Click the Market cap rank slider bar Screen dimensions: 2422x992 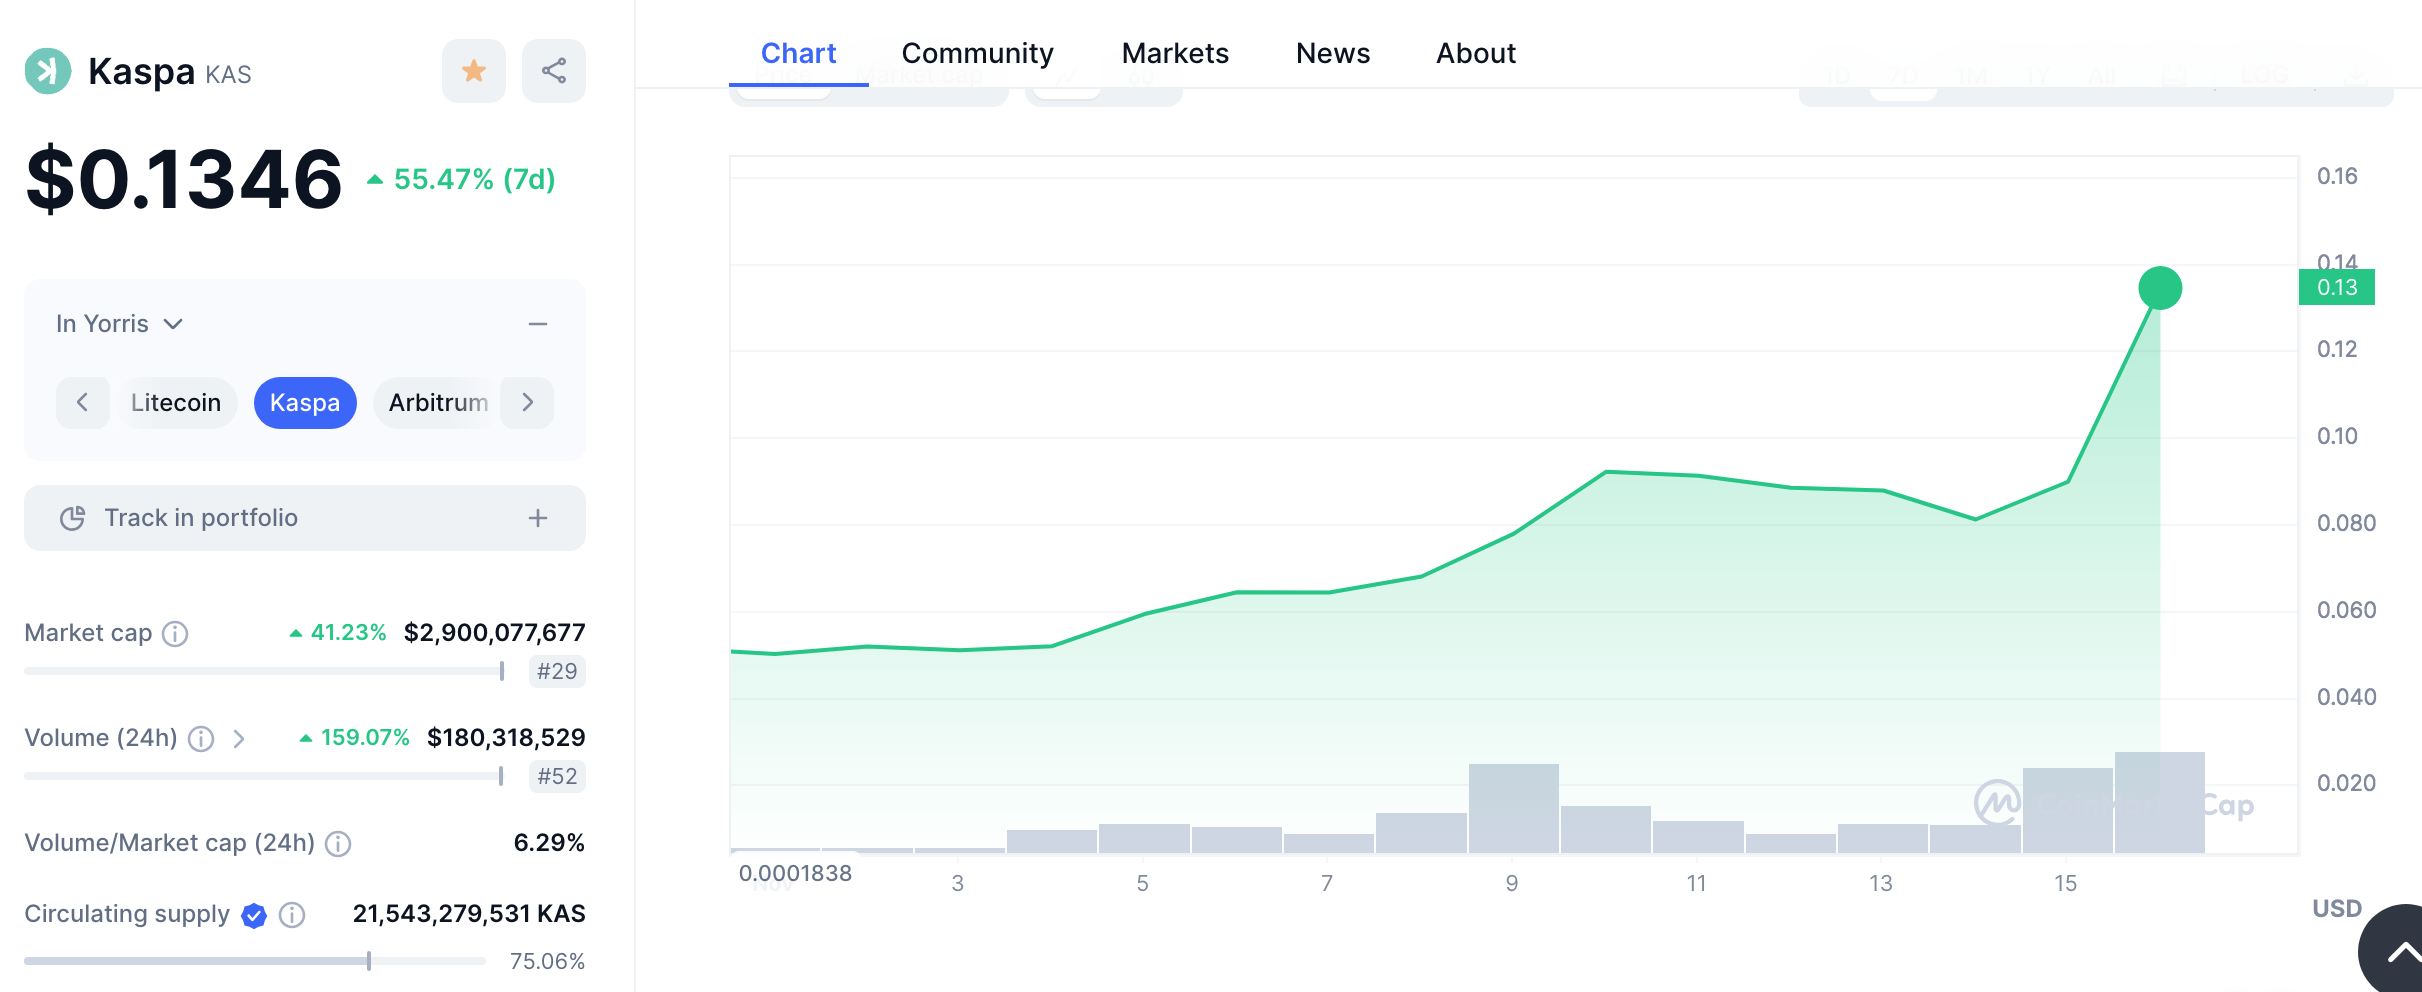pyautogui.click(x=264, y=671)
